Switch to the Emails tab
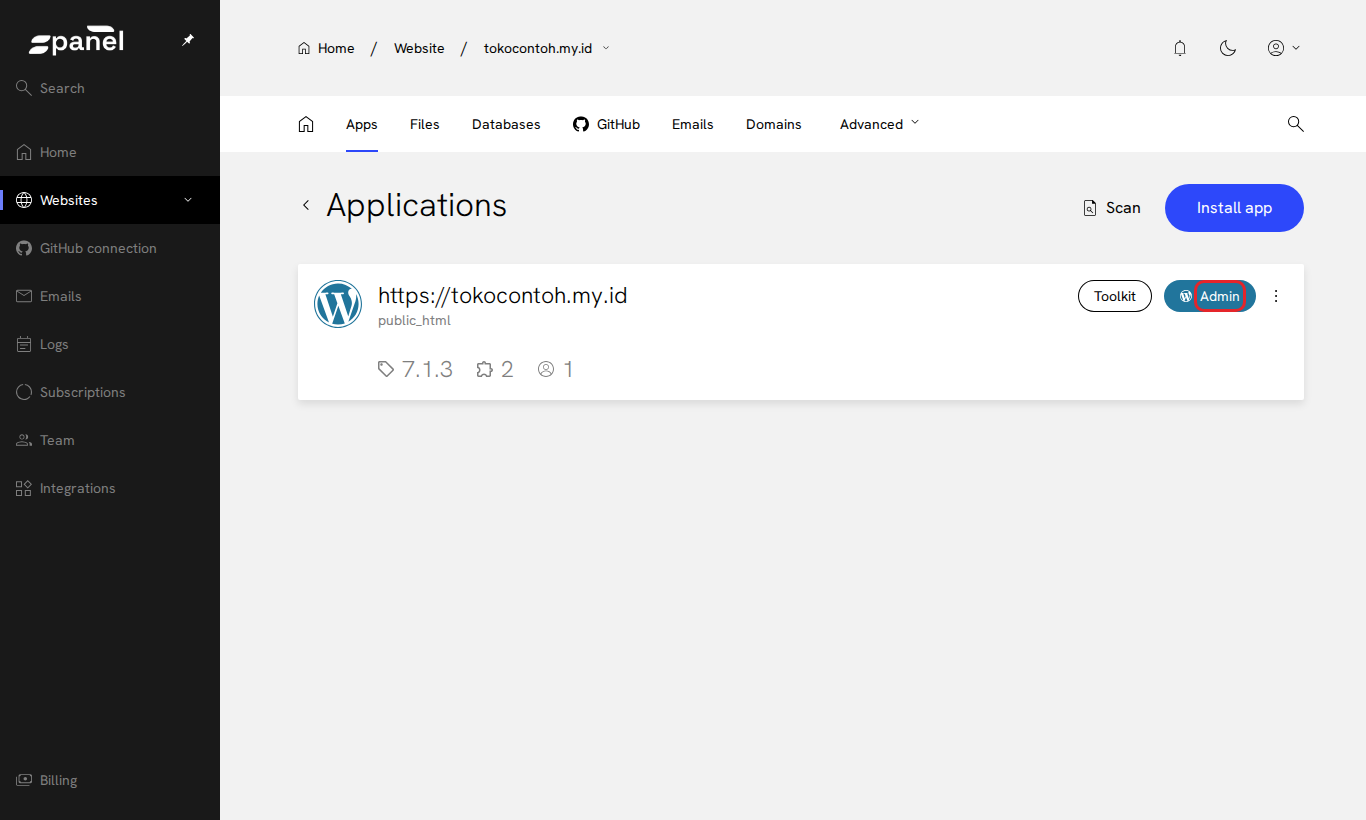Viewport: 1366px width, 820px height. 693,124
